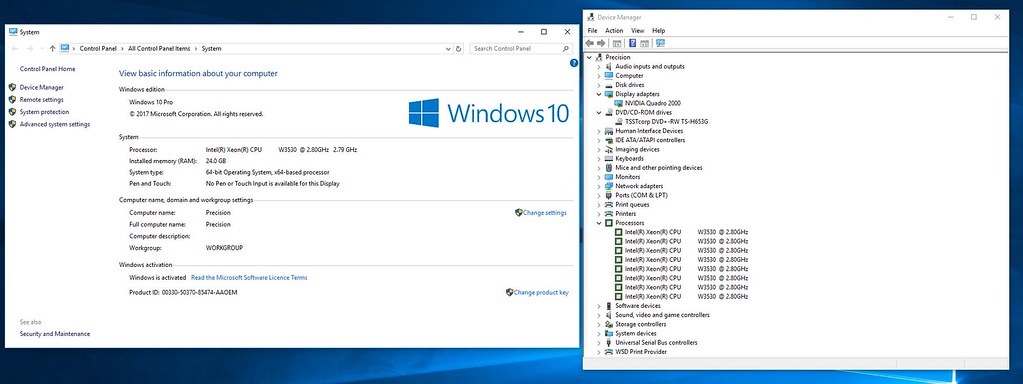Collapse the DVD/CD-ROM drives chevron
Image resolution: width=1023 pixels, height=384 pixels.
(599, 112)
